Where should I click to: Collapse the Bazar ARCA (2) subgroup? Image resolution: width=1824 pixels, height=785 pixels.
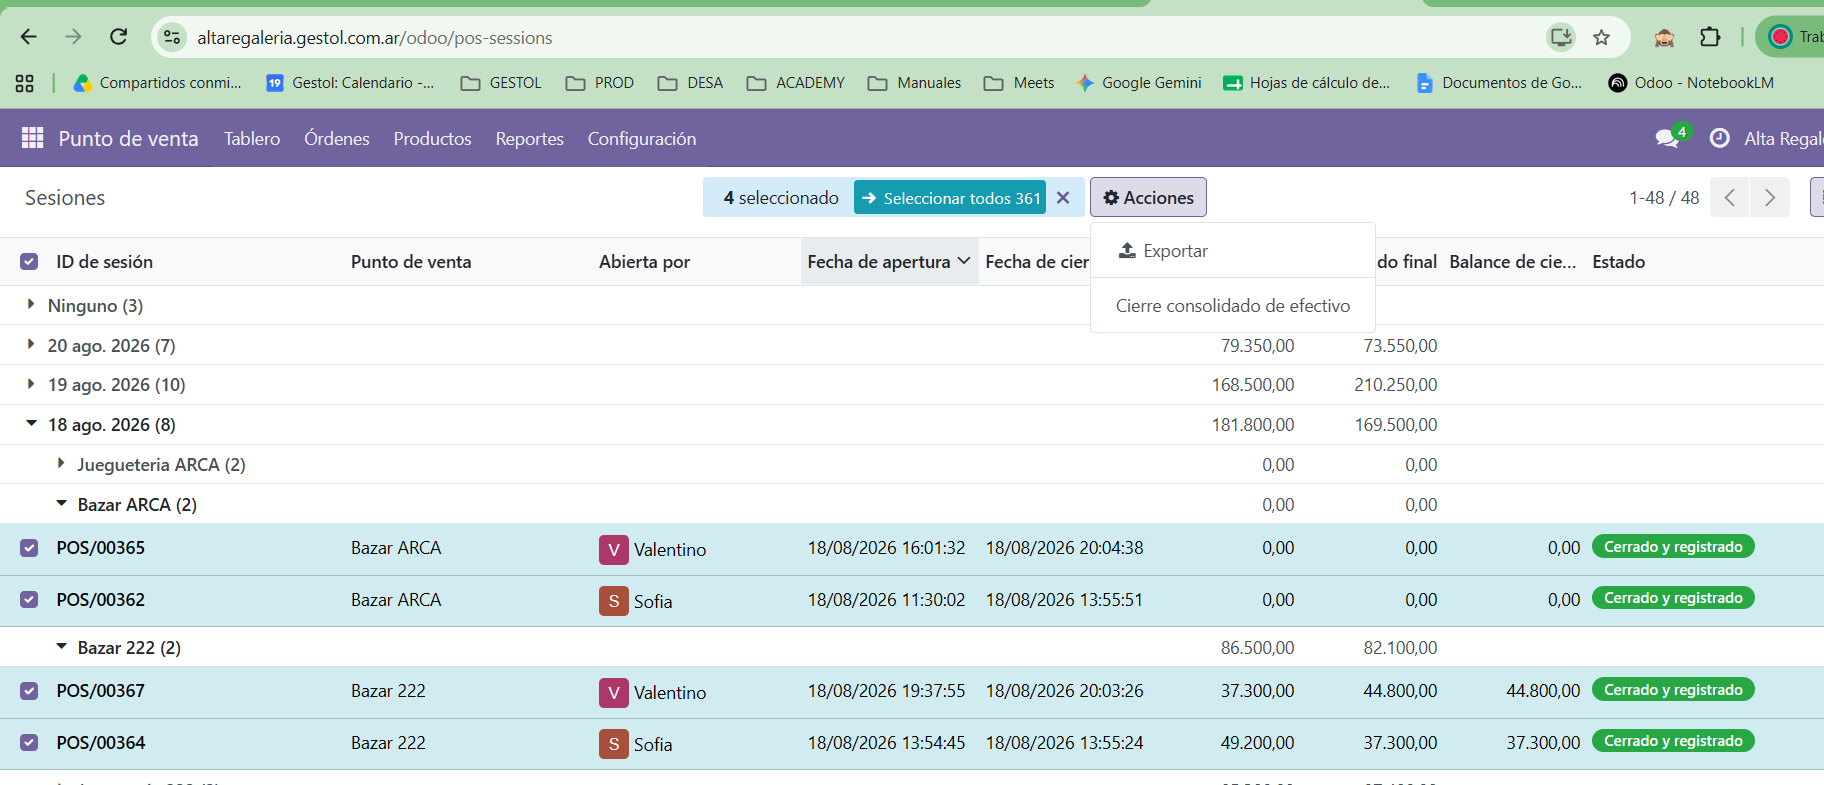(x=137, y=505)
